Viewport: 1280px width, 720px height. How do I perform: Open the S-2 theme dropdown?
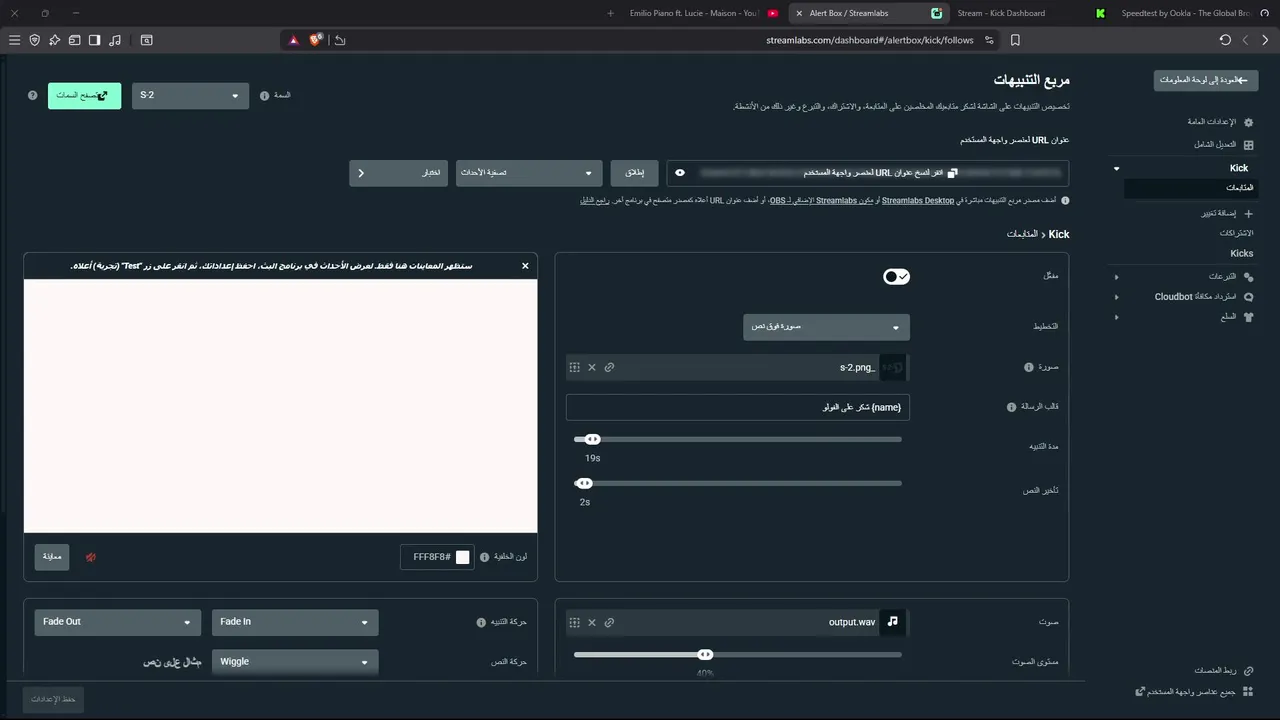tap(190, 95)
